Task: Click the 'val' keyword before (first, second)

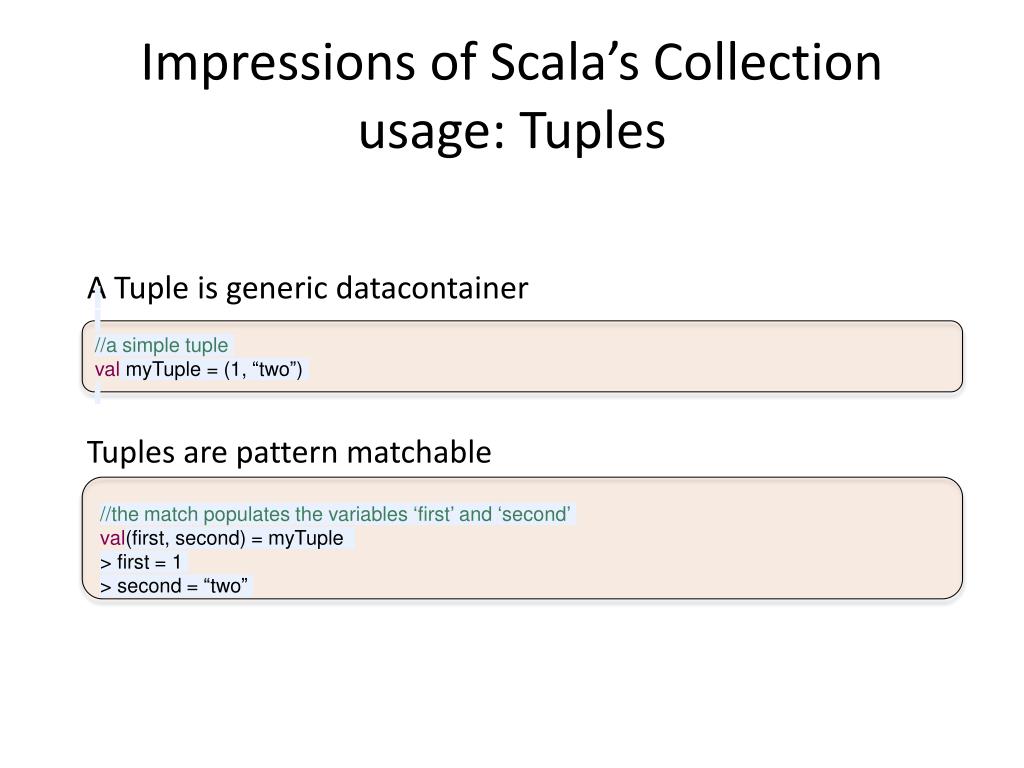Action: coord(112,538)
